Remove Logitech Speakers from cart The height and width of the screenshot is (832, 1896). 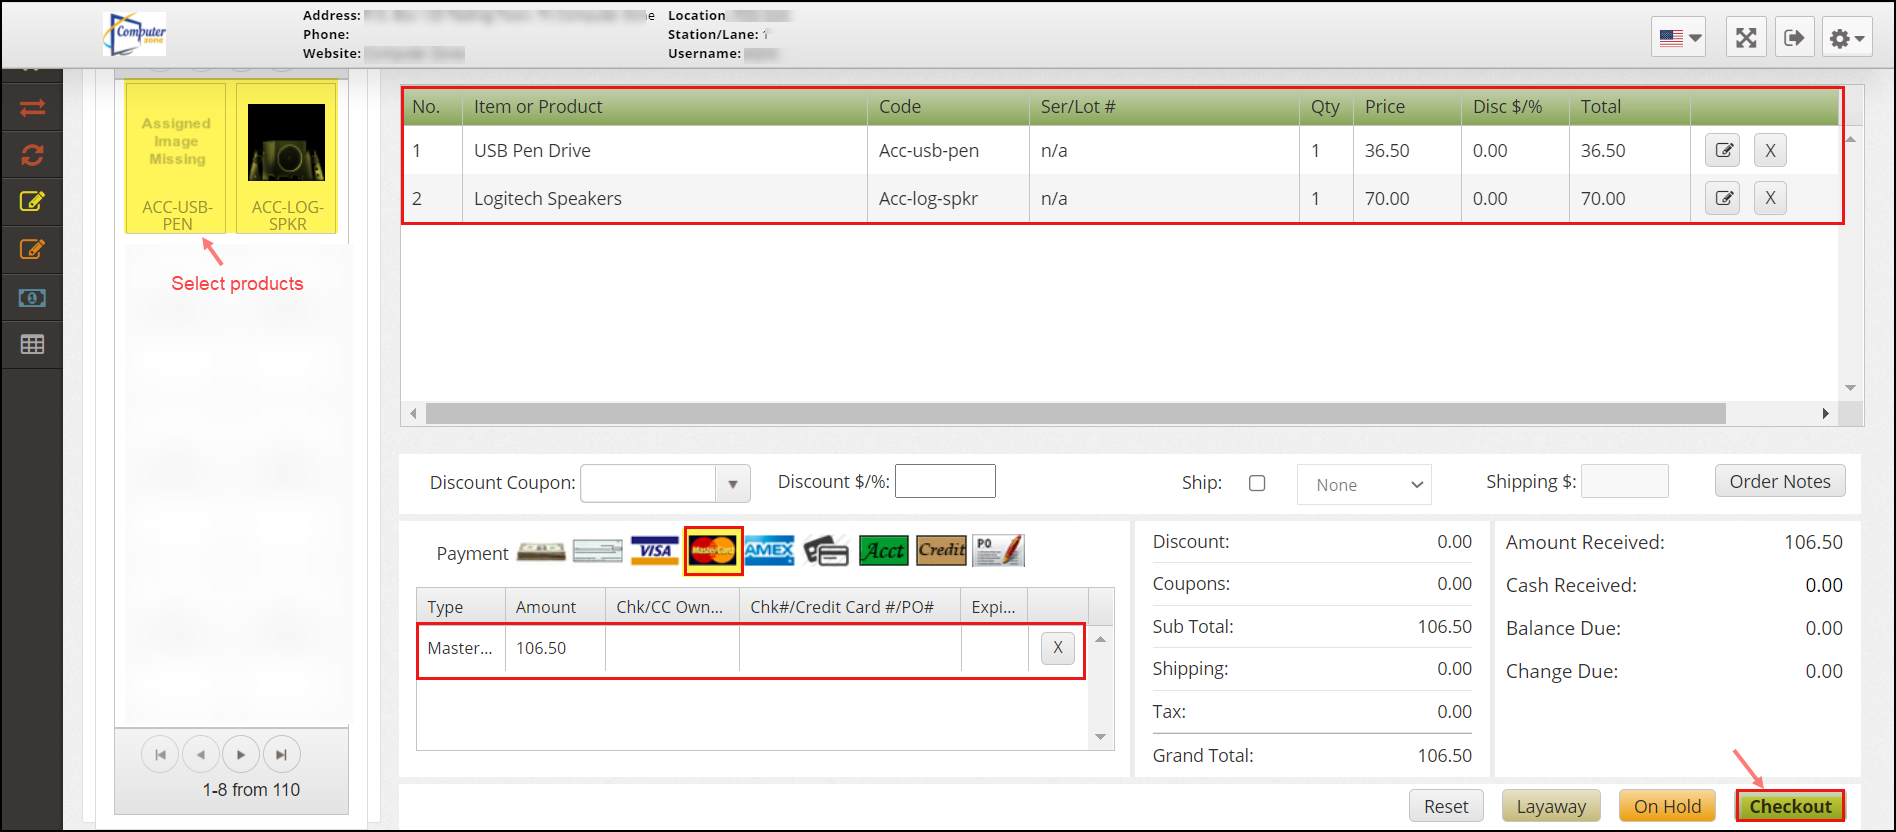1770,198
